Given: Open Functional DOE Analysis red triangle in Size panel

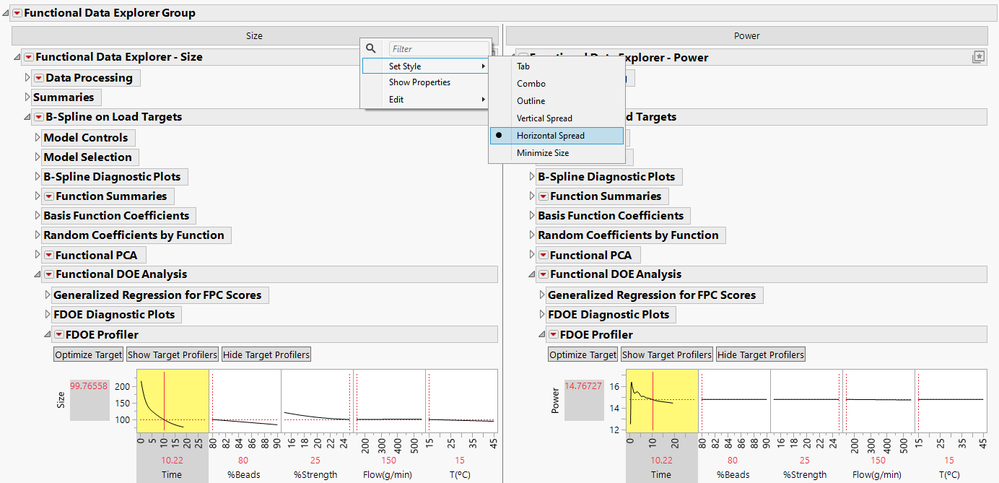Looking at the screenshot, I should click(48, 274).
